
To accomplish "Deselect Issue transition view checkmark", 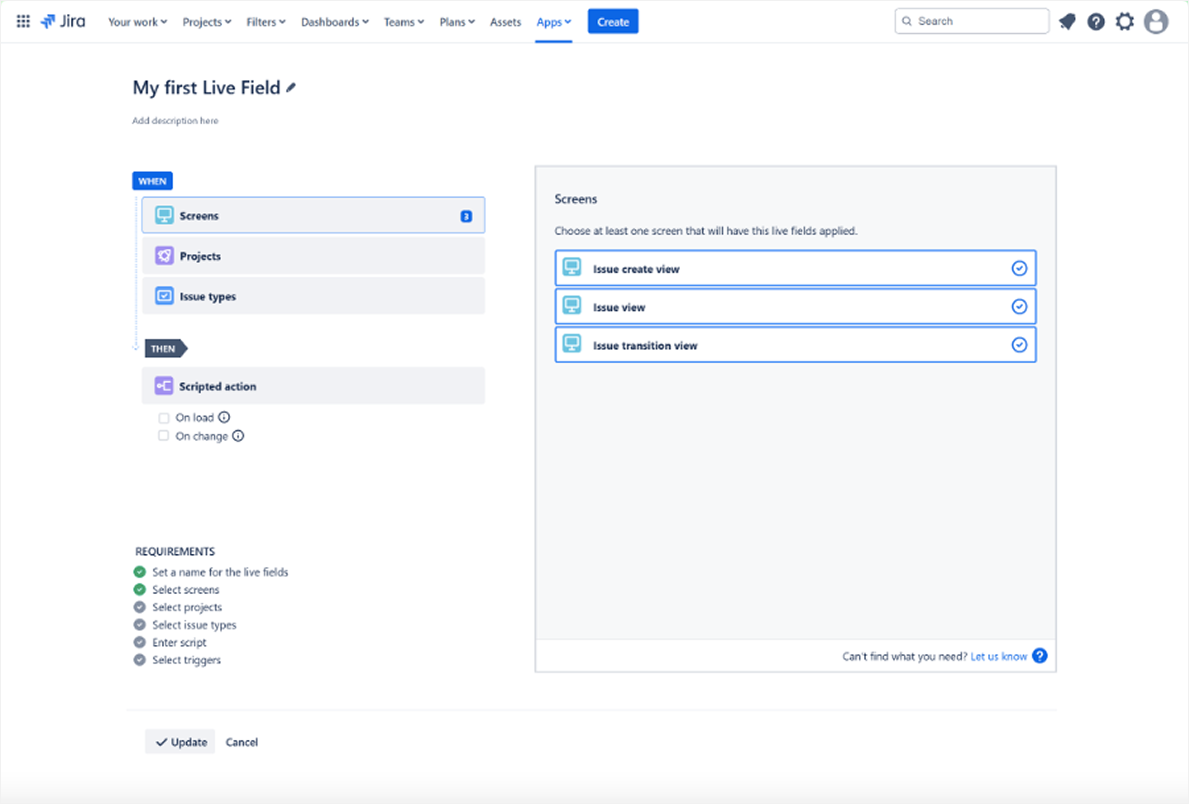I will (x=1019, y=345).
